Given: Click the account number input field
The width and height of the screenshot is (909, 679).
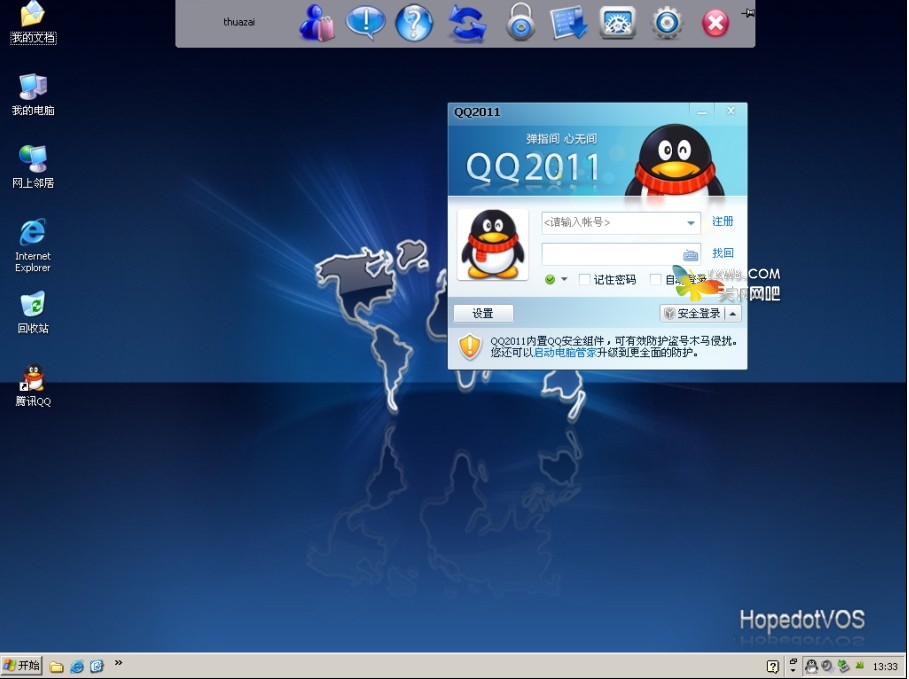Looking at the screenshot, I should coord(621,223).
